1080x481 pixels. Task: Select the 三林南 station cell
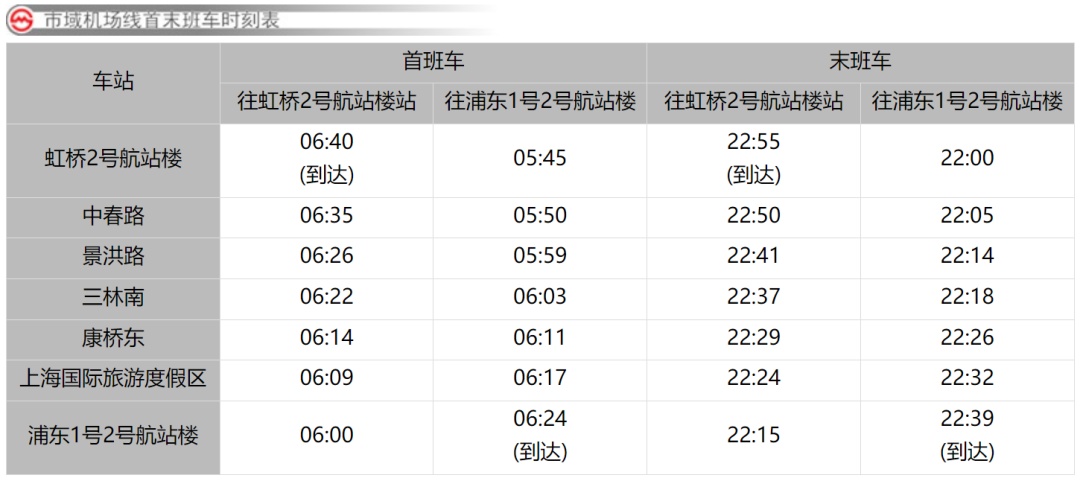pos(113,297)
